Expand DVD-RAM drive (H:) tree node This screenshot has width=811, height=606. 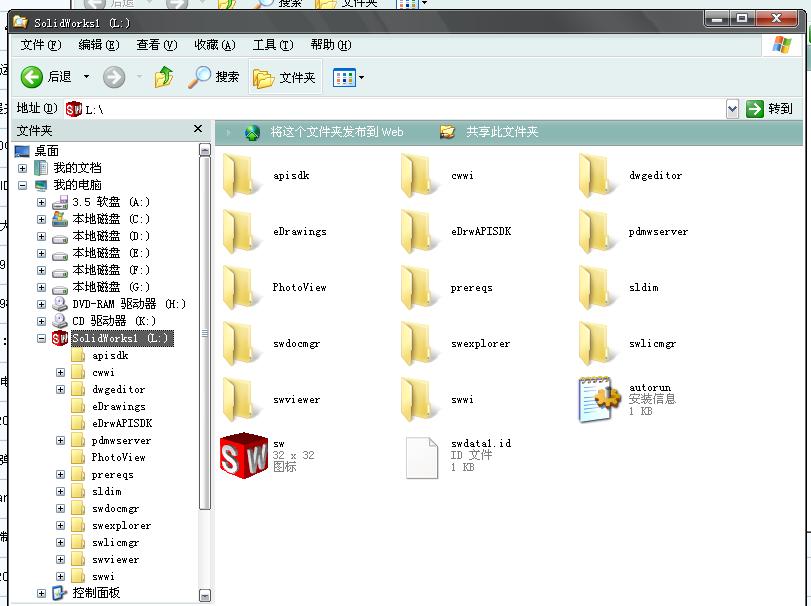[x=41, y=304]
